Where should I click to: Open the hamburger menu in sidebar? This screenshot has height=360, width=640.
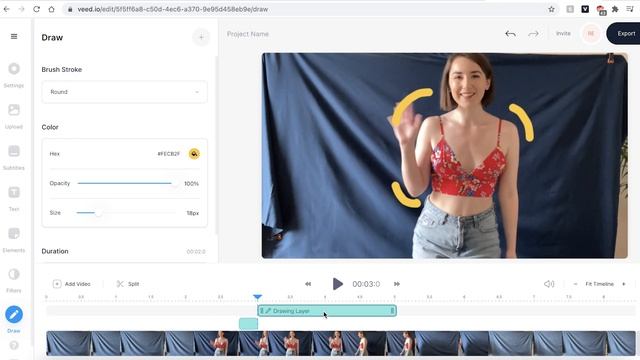[14, 36]
